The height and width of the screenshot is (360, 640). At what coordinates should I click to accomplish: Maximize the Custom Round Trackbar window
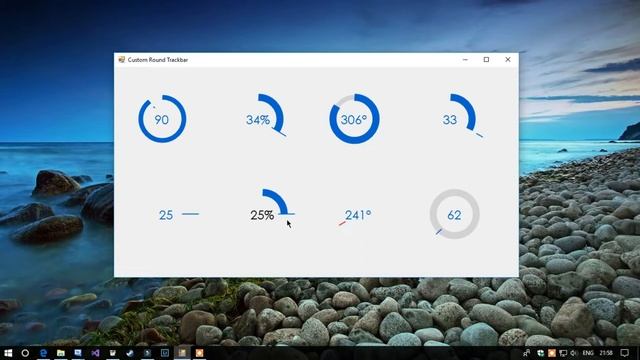coord(486,60)
